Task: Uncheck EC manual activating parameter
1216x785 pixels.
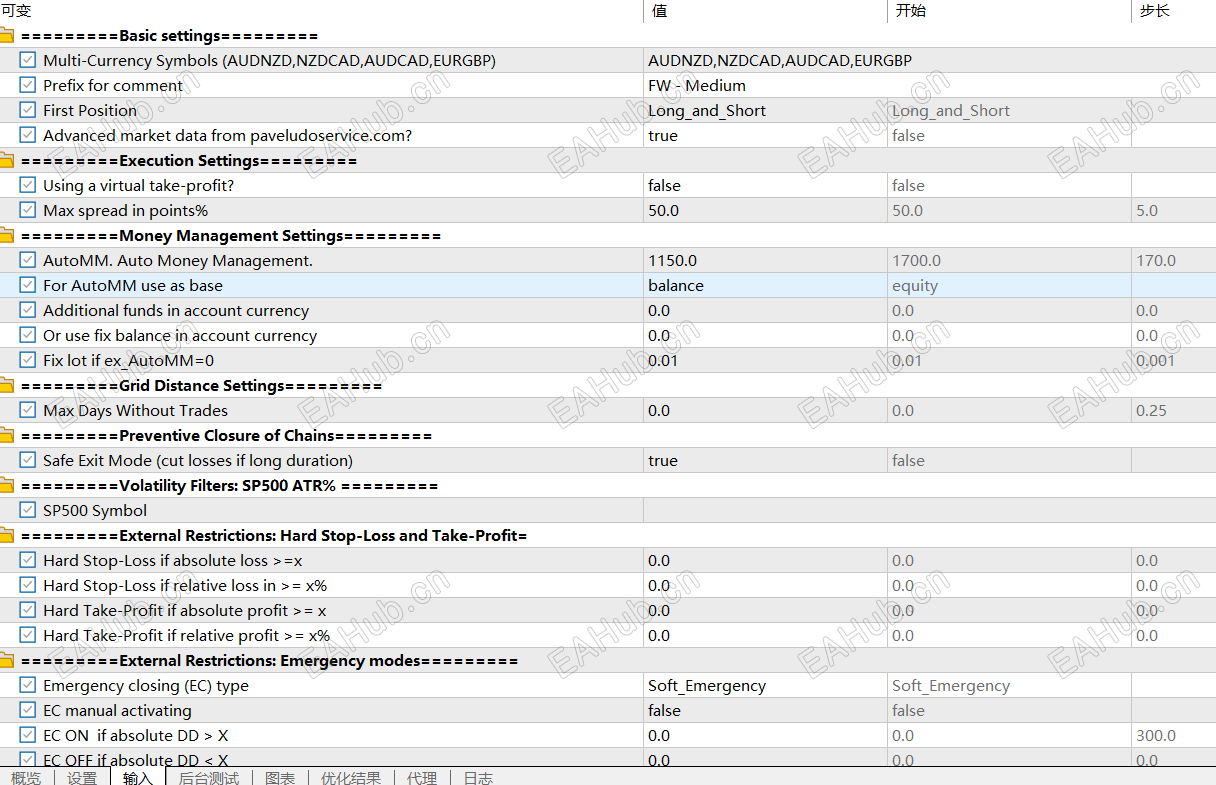Action: [x=27, y=710]
